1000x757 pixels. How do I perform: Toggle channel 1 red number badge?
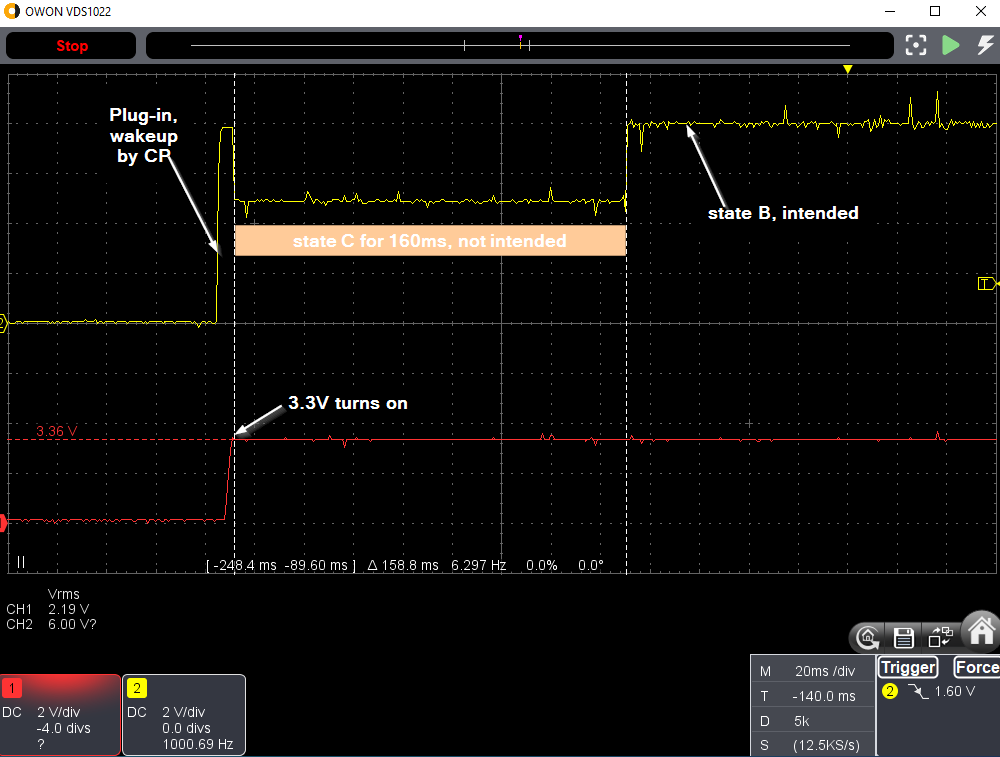click(14, 688)
